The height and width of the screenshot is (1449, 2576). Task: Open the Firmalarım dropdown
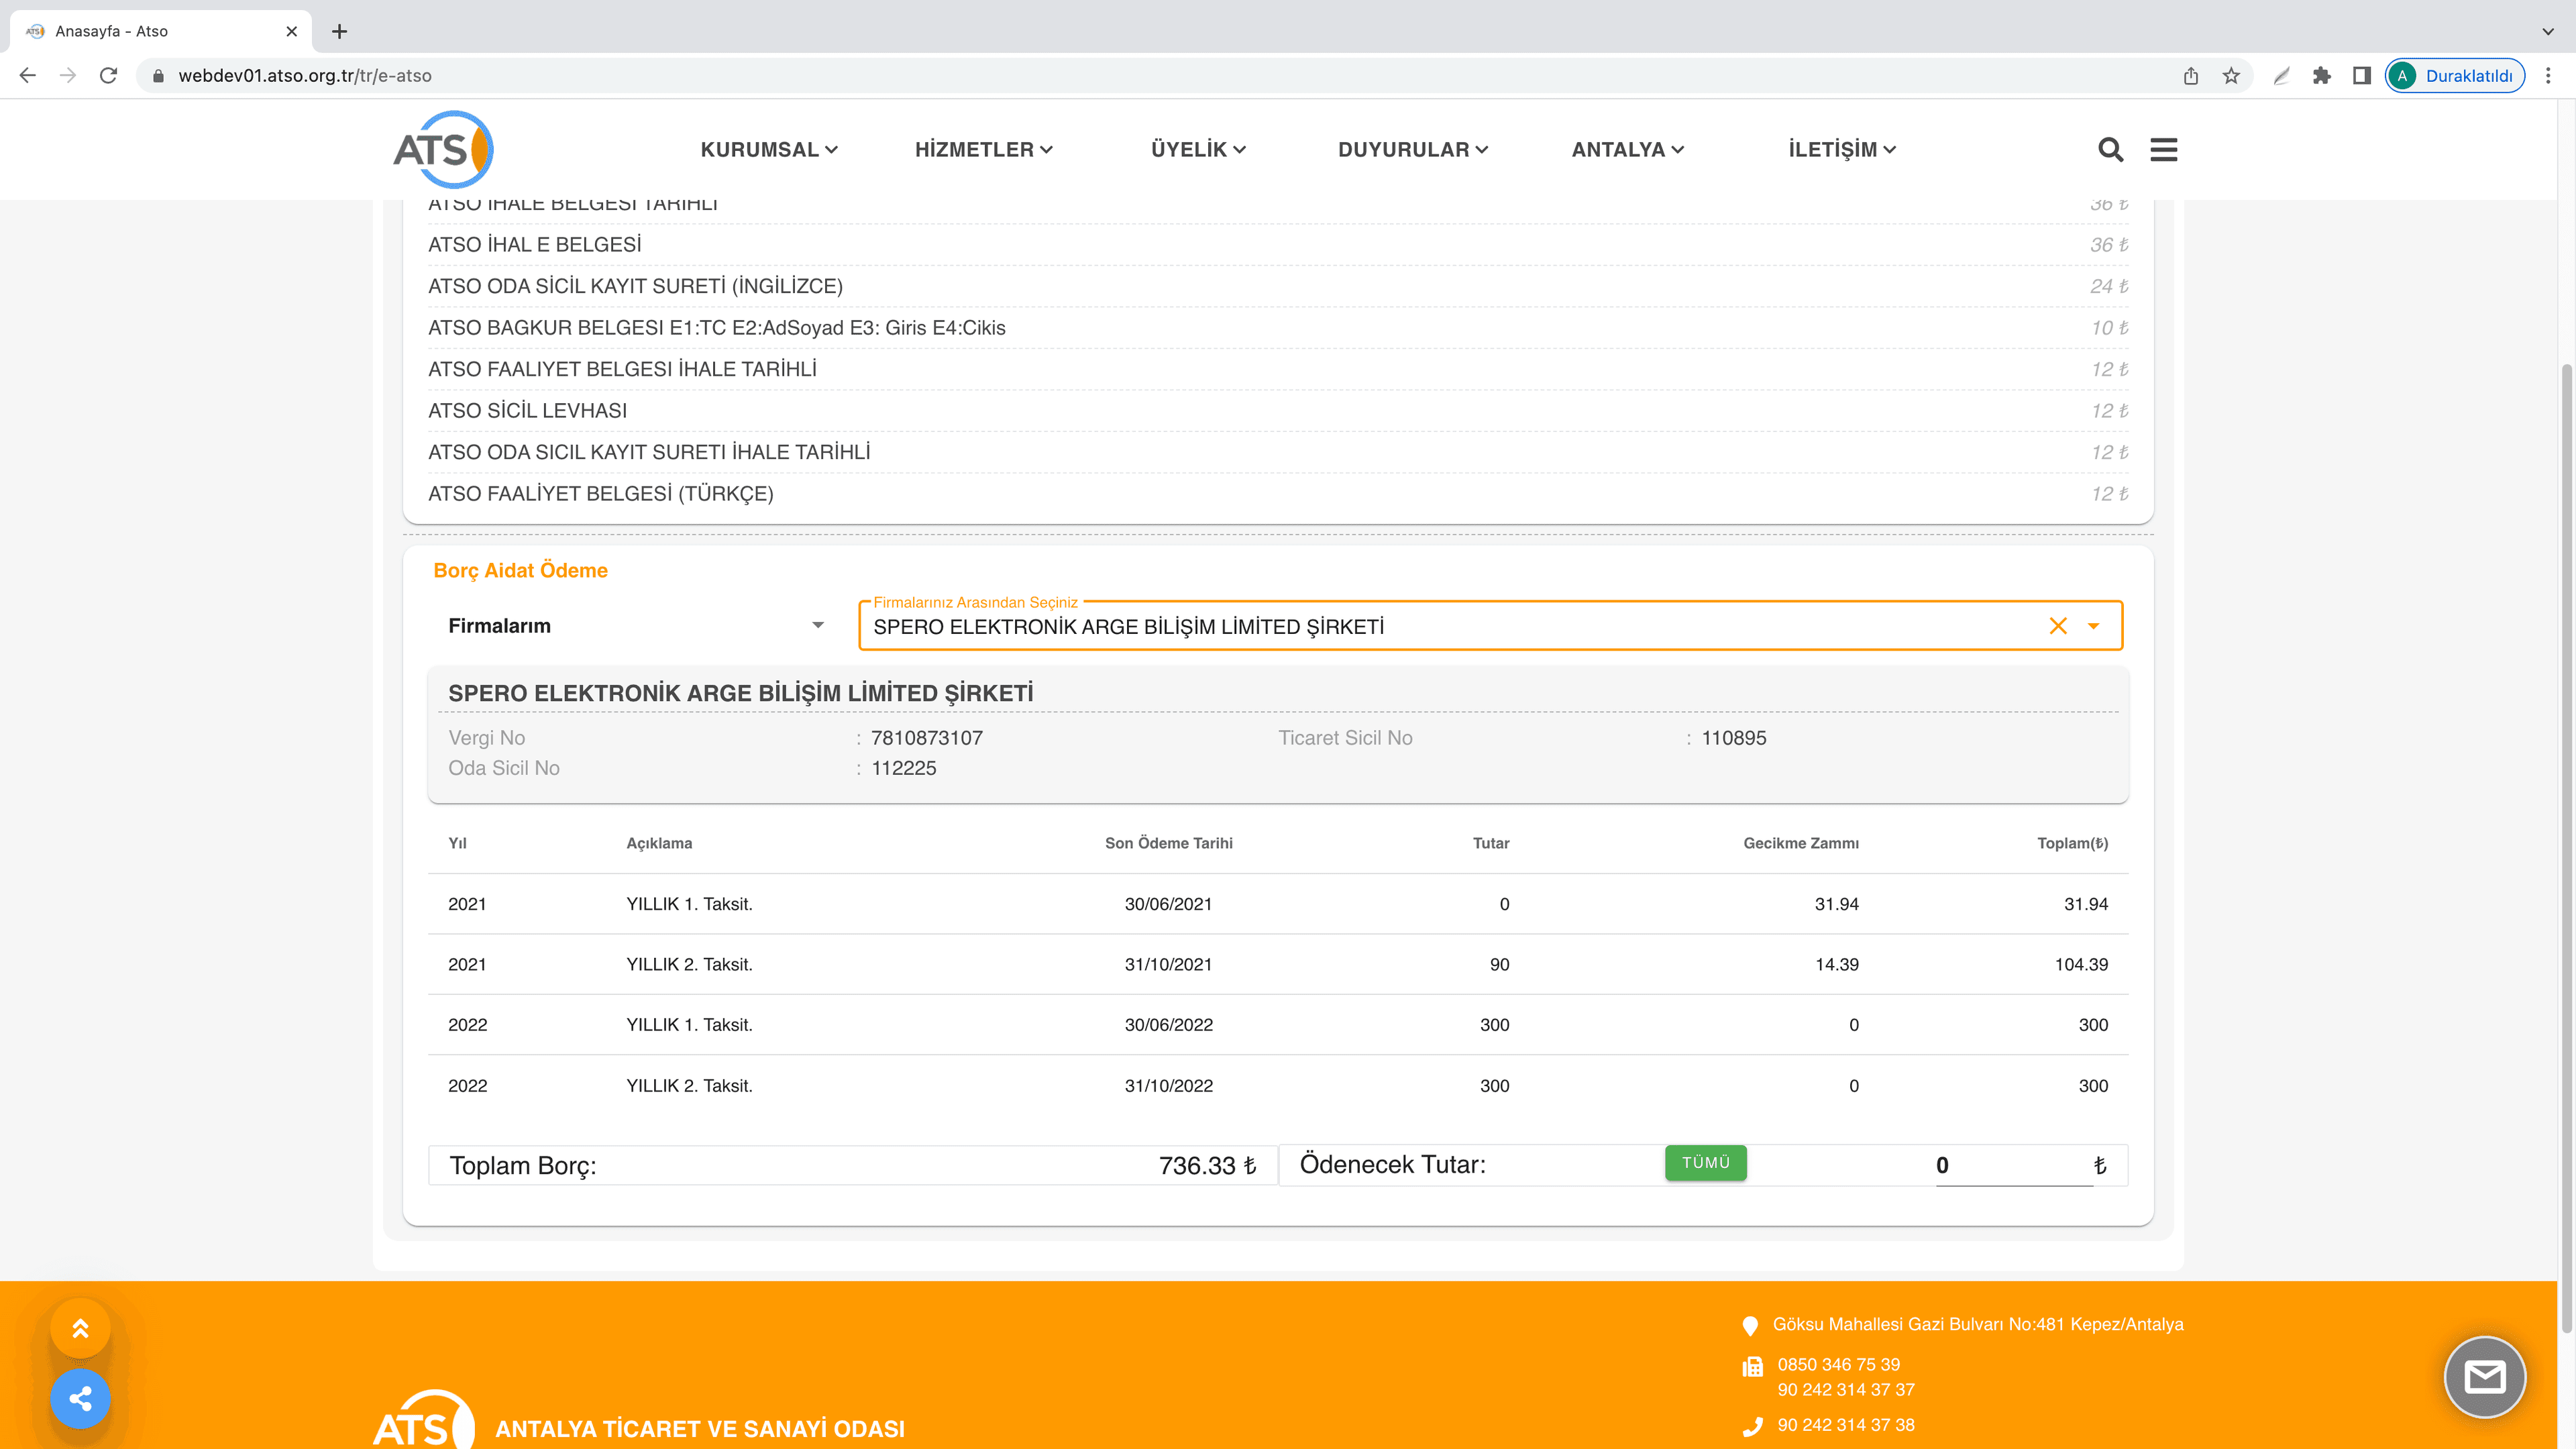[x=636, y=626]
